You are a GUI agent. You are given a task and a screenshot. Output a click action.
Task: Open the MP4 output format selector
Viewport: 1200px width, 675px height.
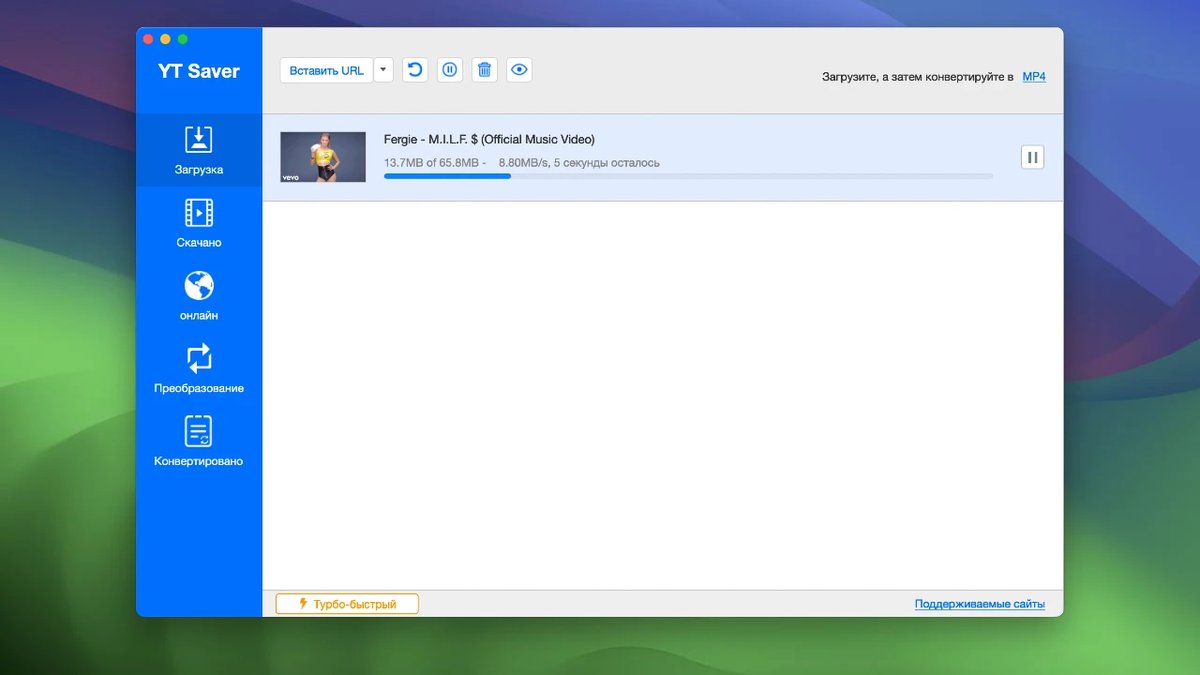pos(1034,77)
